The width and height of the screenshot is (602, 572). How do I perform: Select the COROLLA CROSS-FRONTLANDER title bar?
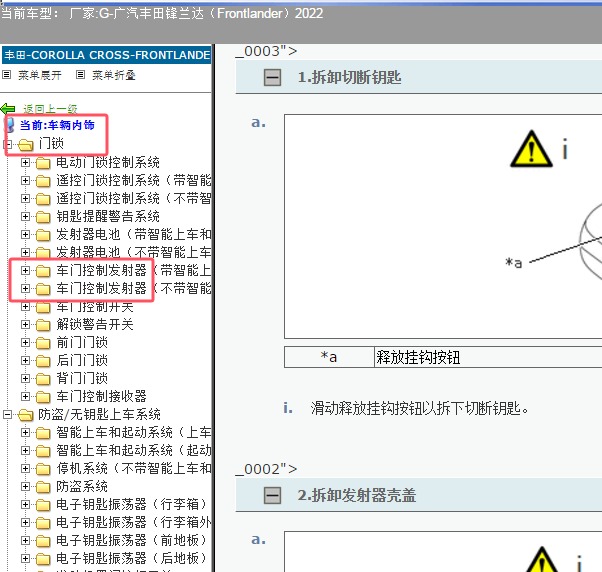pos(106,55)
